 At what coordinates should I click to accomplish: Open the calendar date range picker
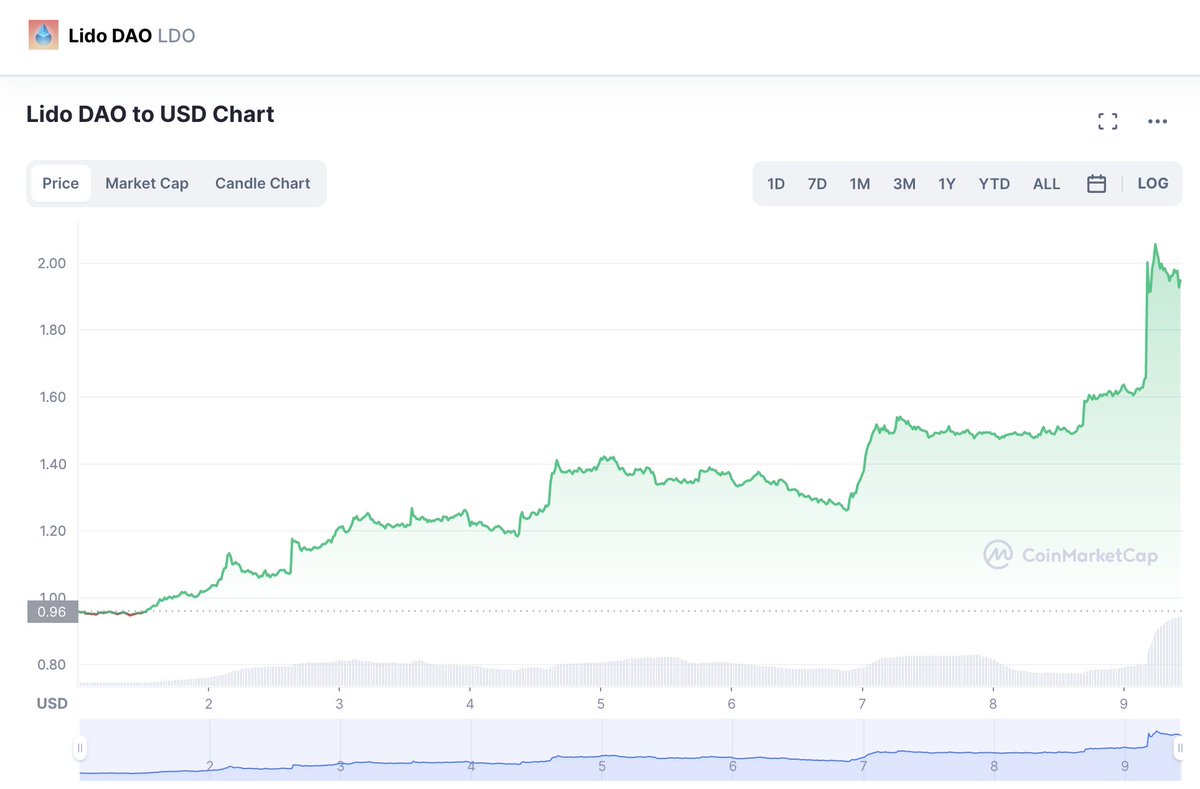1096,184
